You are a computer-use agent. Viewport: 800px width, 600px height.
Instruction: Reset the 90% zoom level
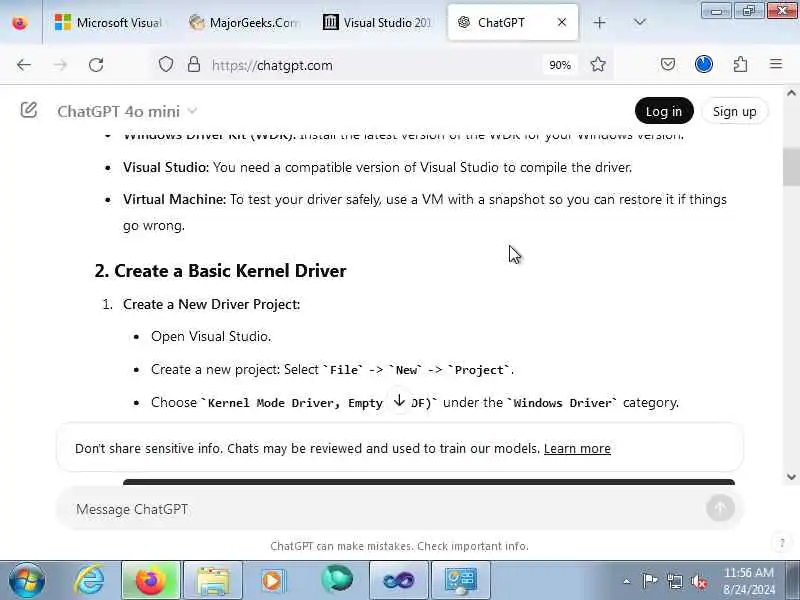(x=560, y=65)
